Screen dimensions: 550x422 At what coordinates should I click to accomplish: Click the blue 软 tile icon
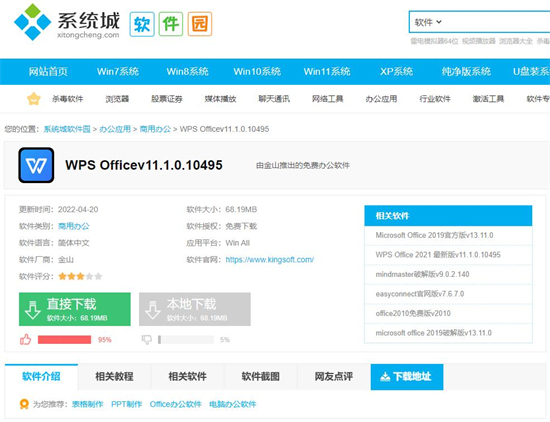click(142, 24)
